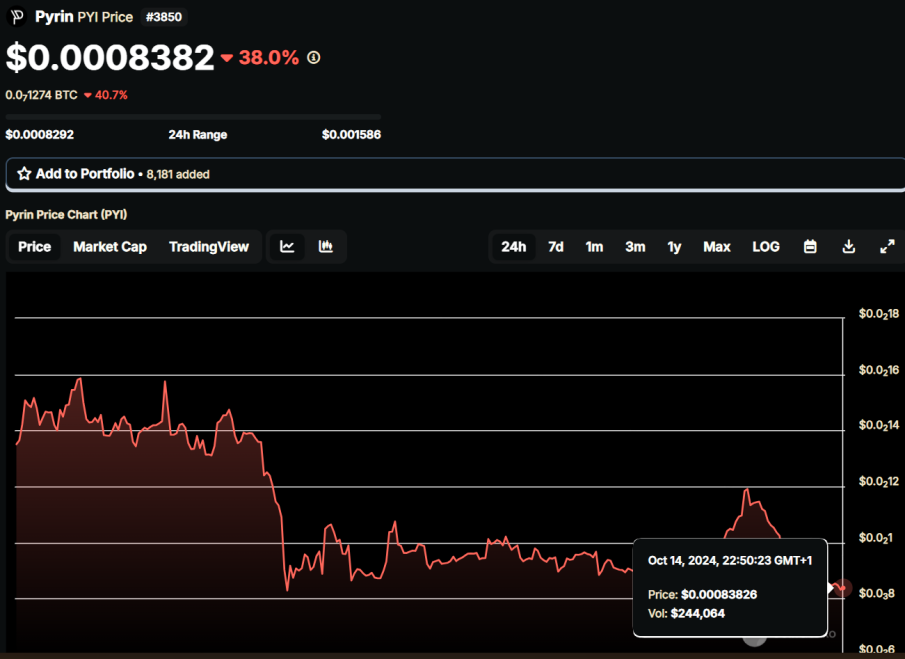Open the price change info icon

tap(313, 58)
